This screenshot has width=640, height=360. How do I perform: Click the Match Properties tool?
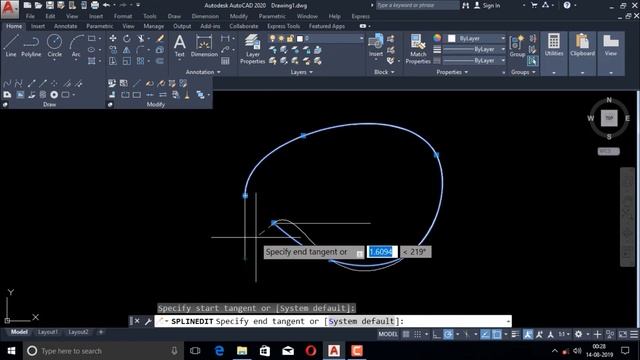click(x=418, y=49)
